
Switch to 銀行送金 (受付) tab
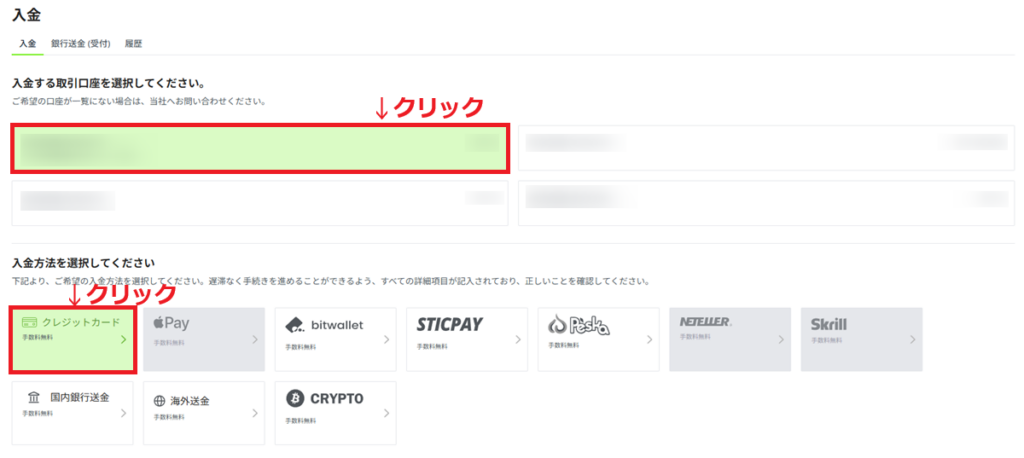[80, 44]
